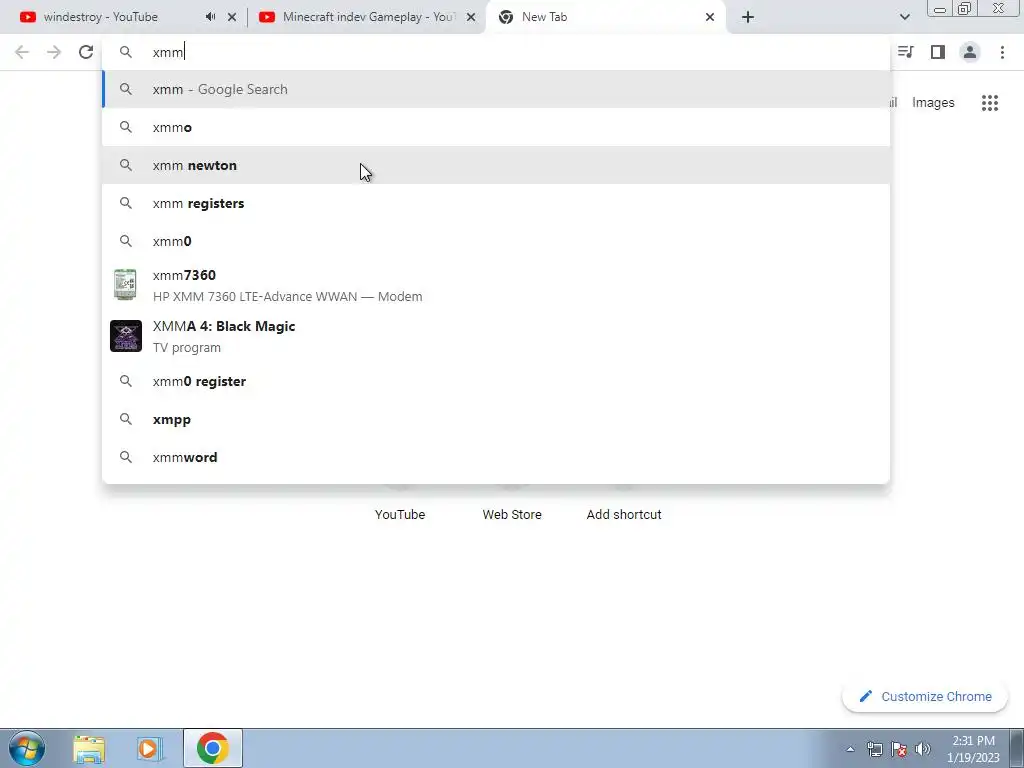This screenshot has width=1024, height=768.
Task: Close the New Tab tab
Action: point(710,17)
